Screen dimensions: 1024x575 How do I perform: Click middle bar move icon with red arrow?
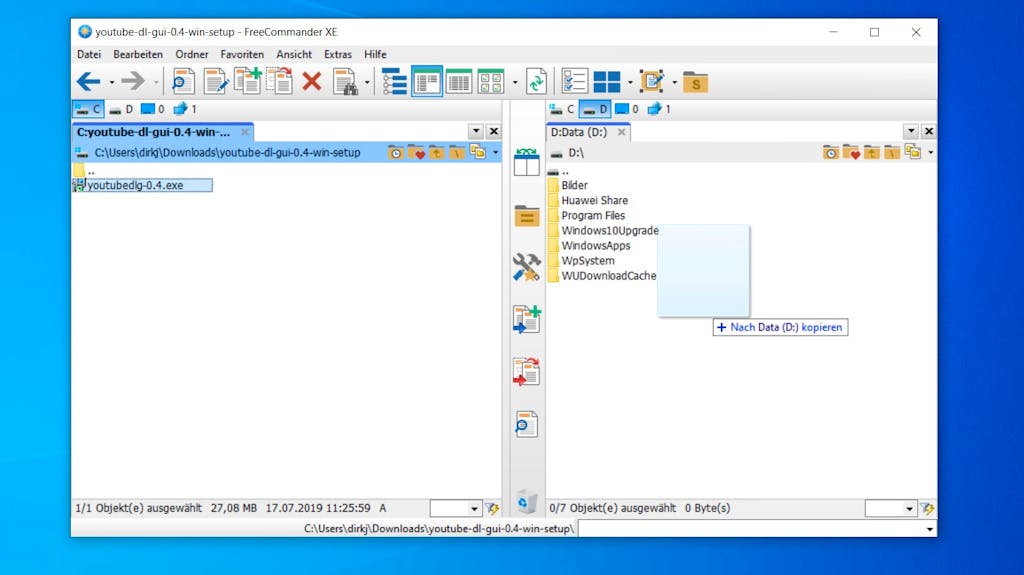526,372
